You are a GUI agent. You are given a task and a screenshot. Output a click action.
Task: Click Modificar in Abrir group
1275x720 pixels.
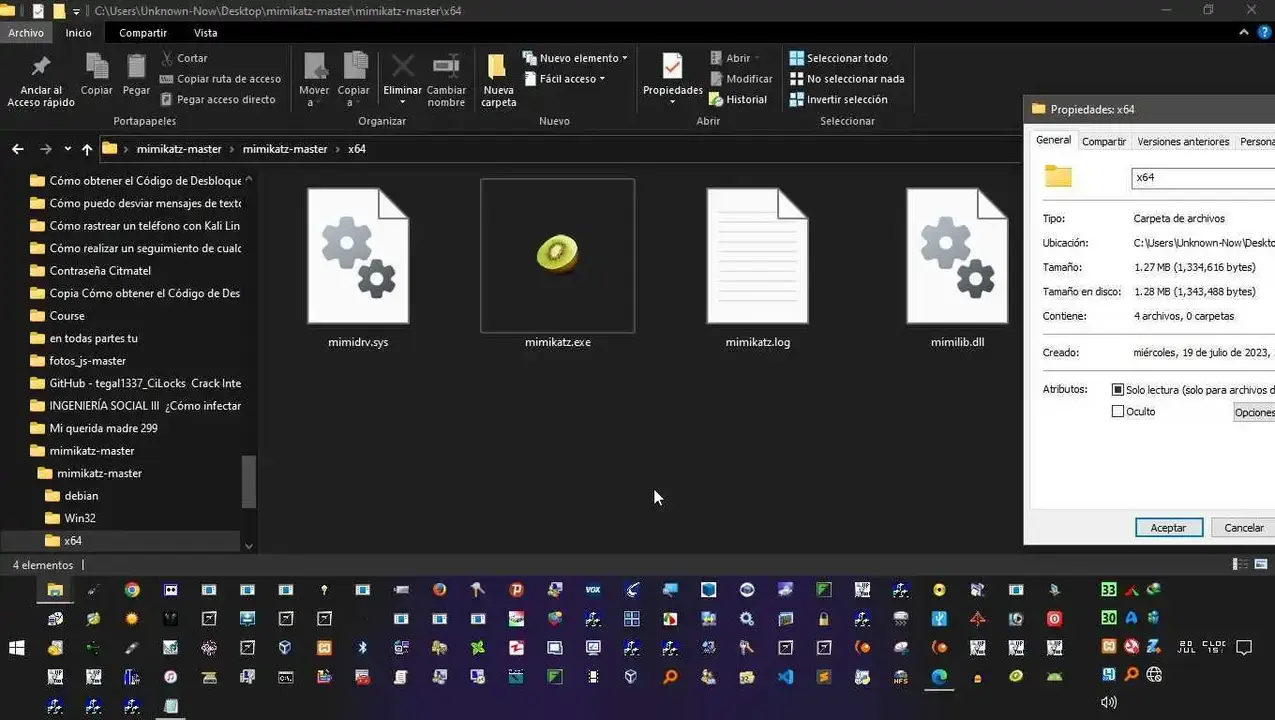741,79
